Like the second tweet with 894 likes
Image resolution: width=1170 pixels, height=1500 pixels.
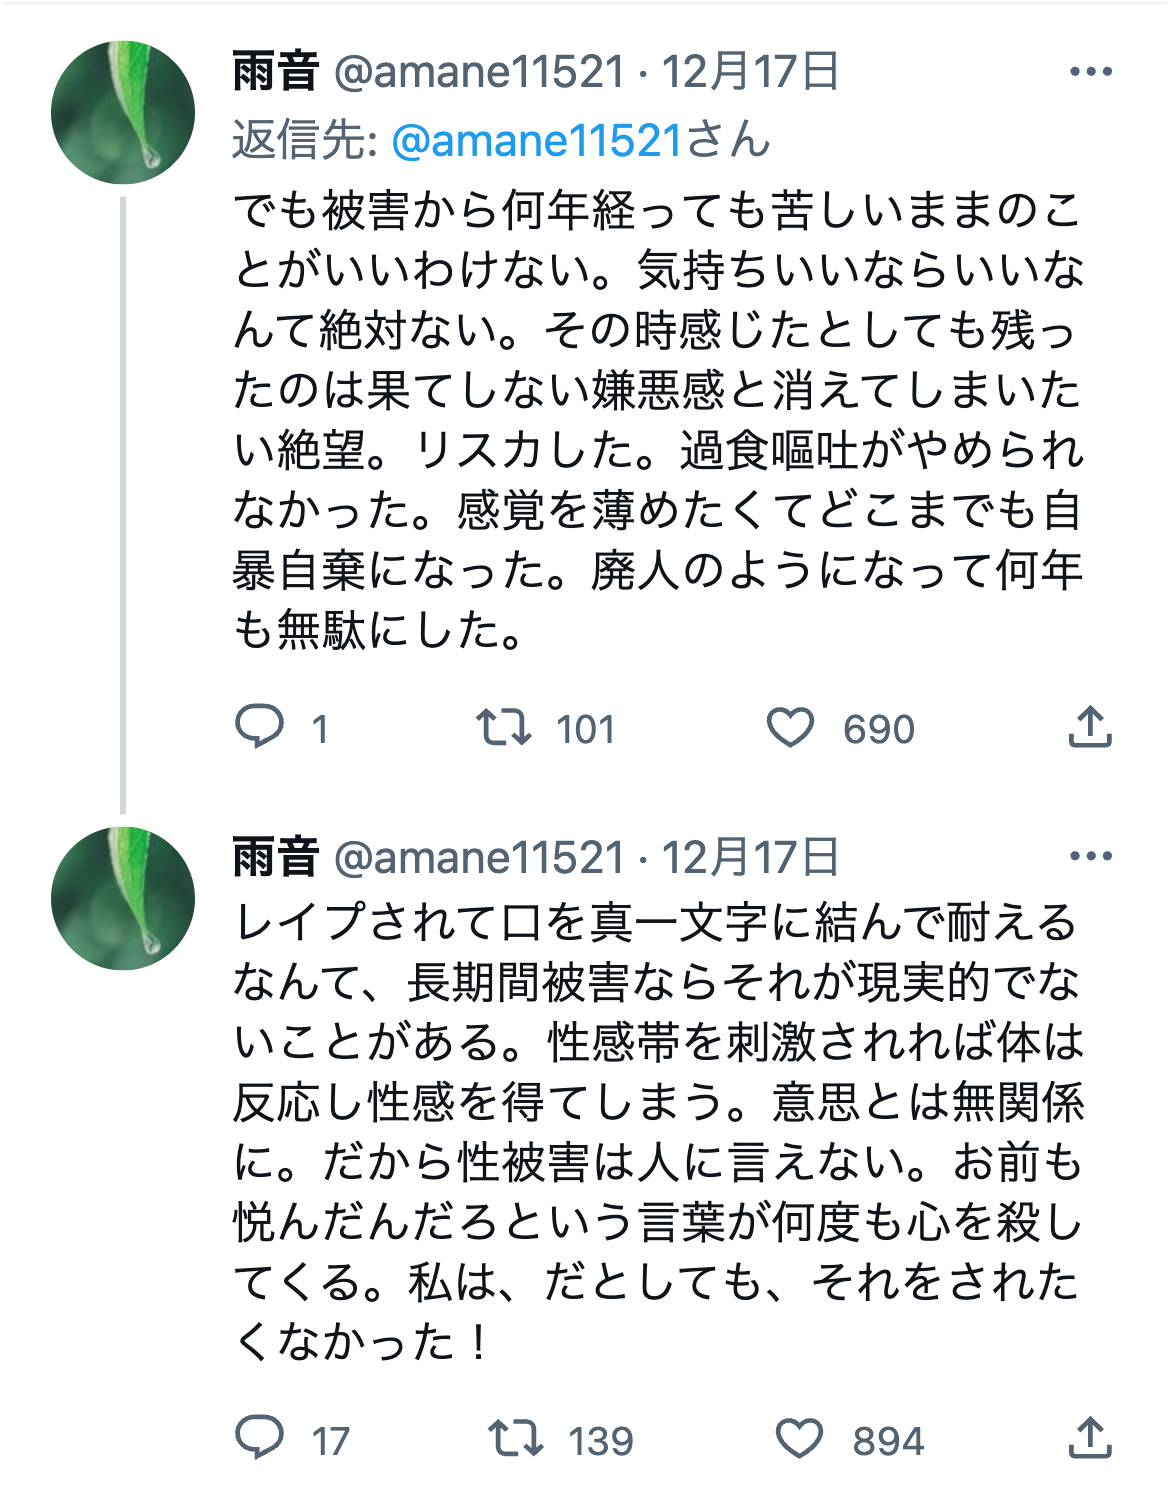click(x=799, y=1438)
